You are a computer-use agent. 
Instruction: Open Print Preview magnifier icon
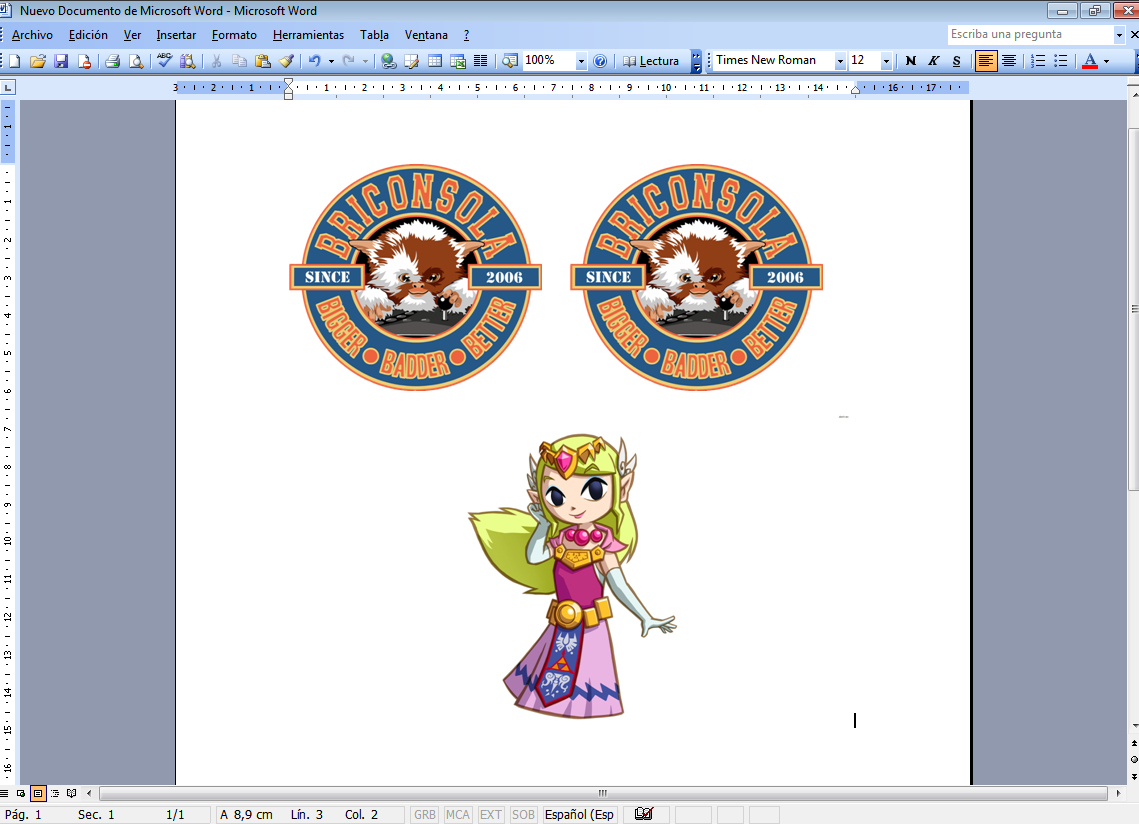136,61
